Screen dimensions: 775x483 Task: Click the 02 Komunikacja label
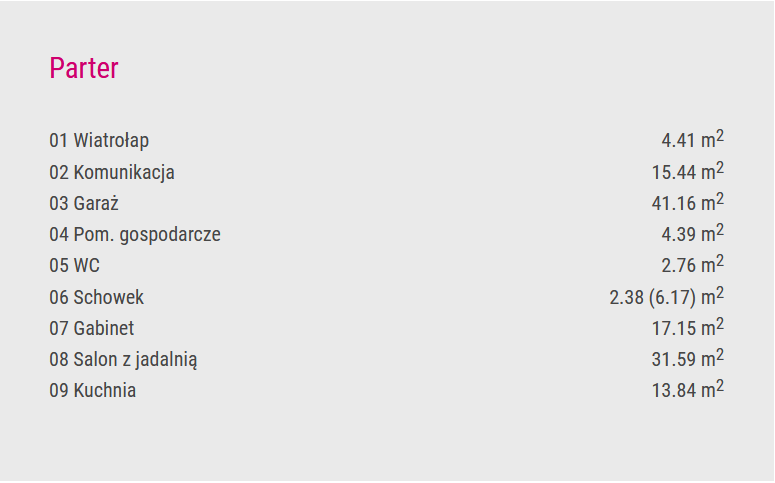click(112, 173)
